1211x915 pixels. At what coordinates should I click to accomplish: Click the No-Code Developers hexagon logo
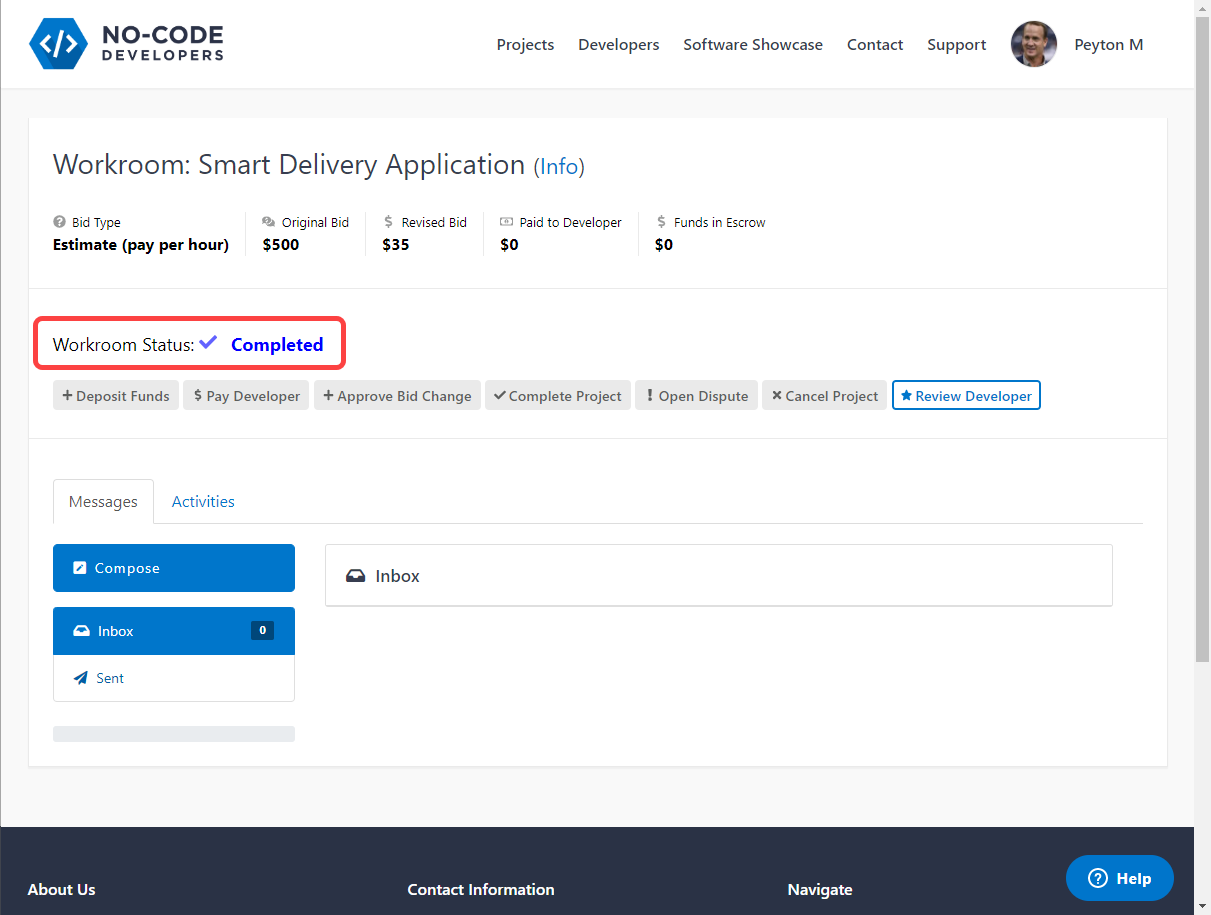pyautogui.click(x=60, y=44)
